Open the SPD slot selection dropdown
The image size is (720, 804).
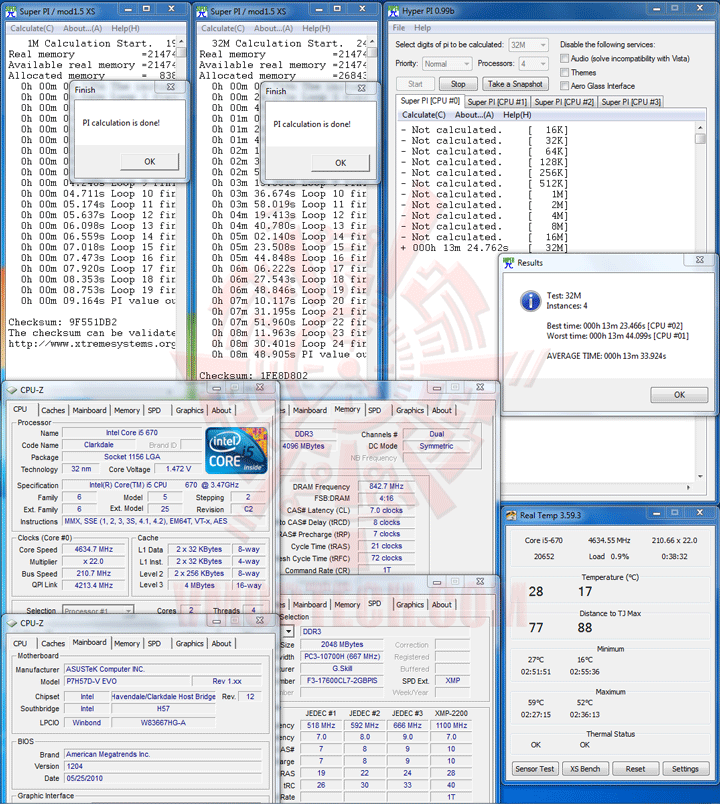click(289, 631)
